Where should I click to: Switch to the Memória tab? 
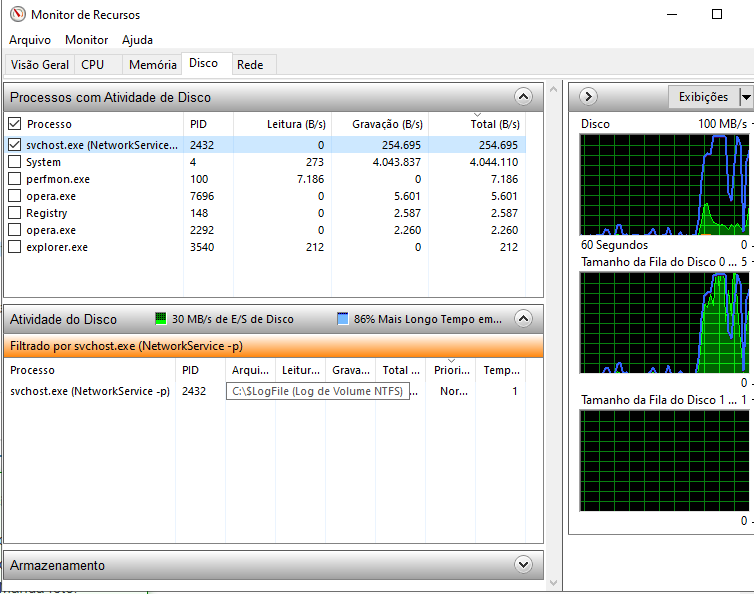[x=152, y=64]
